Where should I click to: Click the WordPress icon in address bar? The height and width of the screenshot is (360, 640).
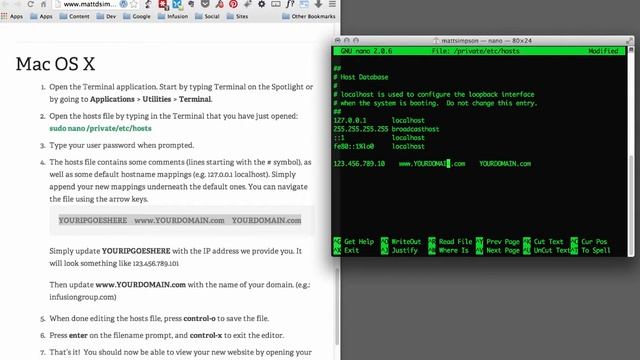coord(123,4)
